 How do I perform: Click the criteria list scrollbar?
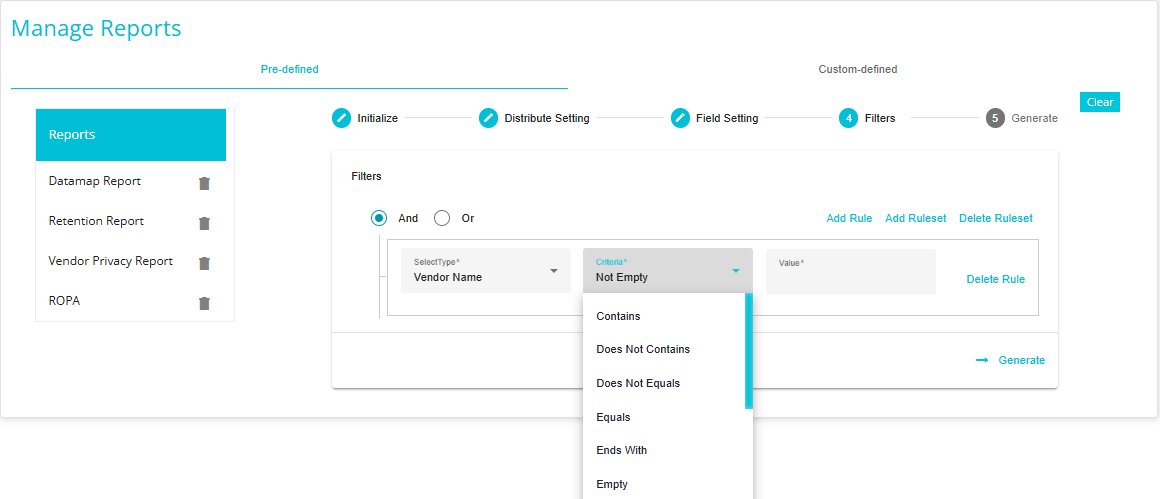(749, 351)
